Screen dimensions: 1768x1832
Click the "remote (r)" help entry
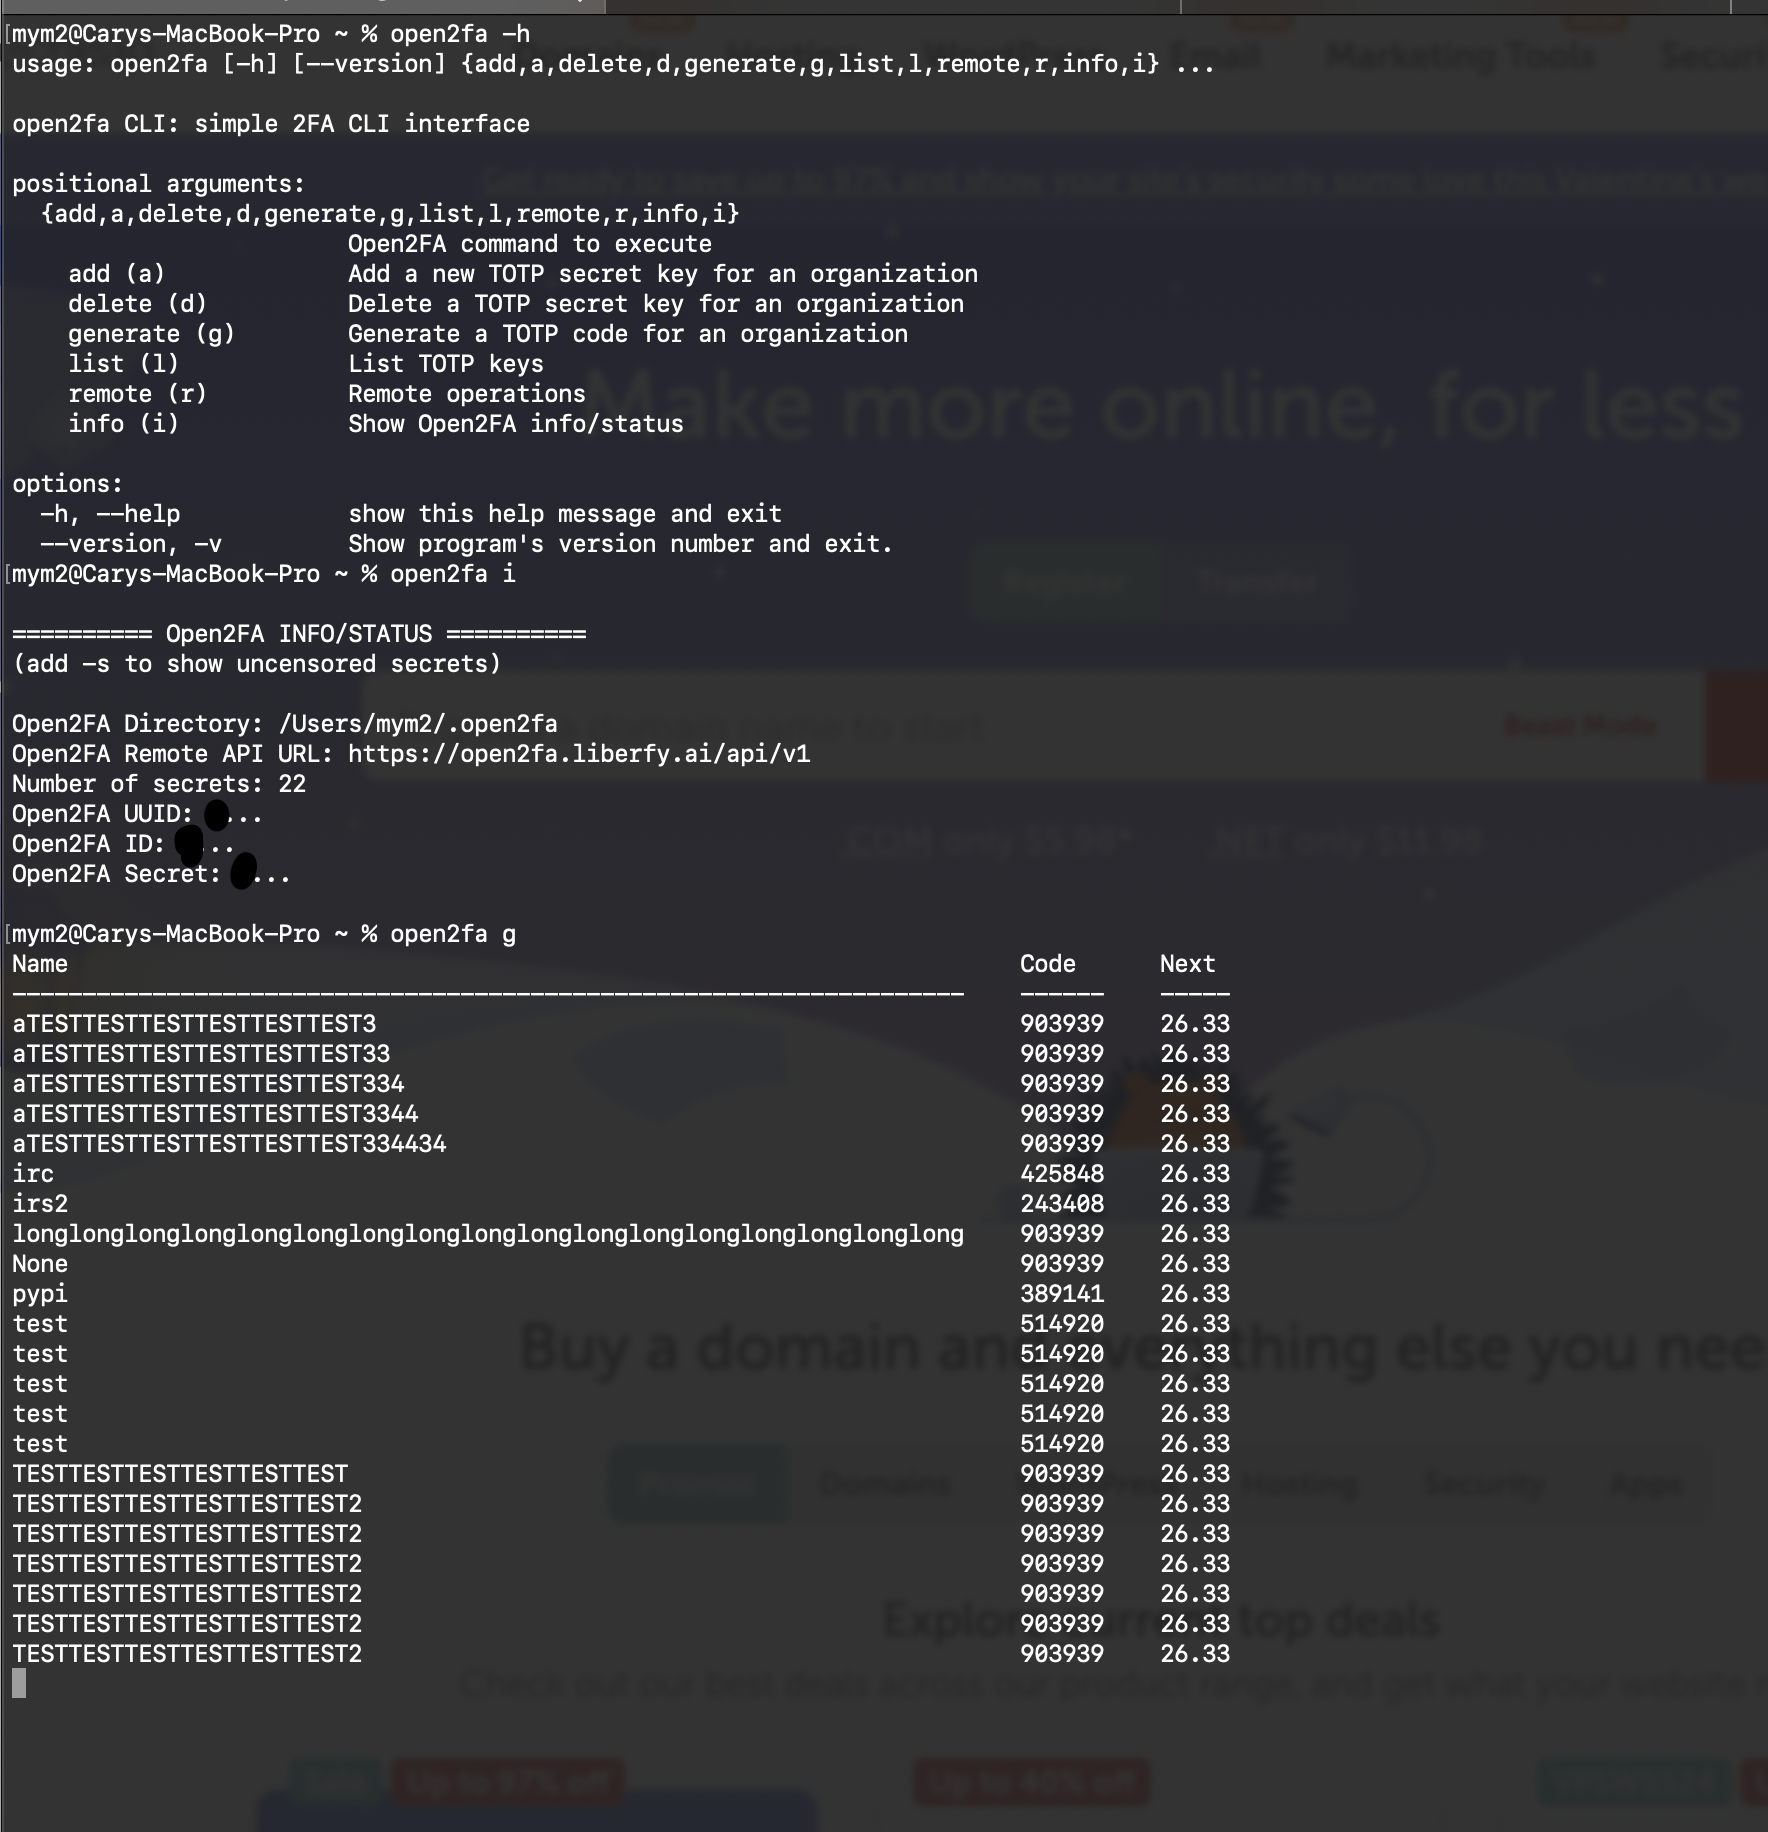click(x=137, y=394)
